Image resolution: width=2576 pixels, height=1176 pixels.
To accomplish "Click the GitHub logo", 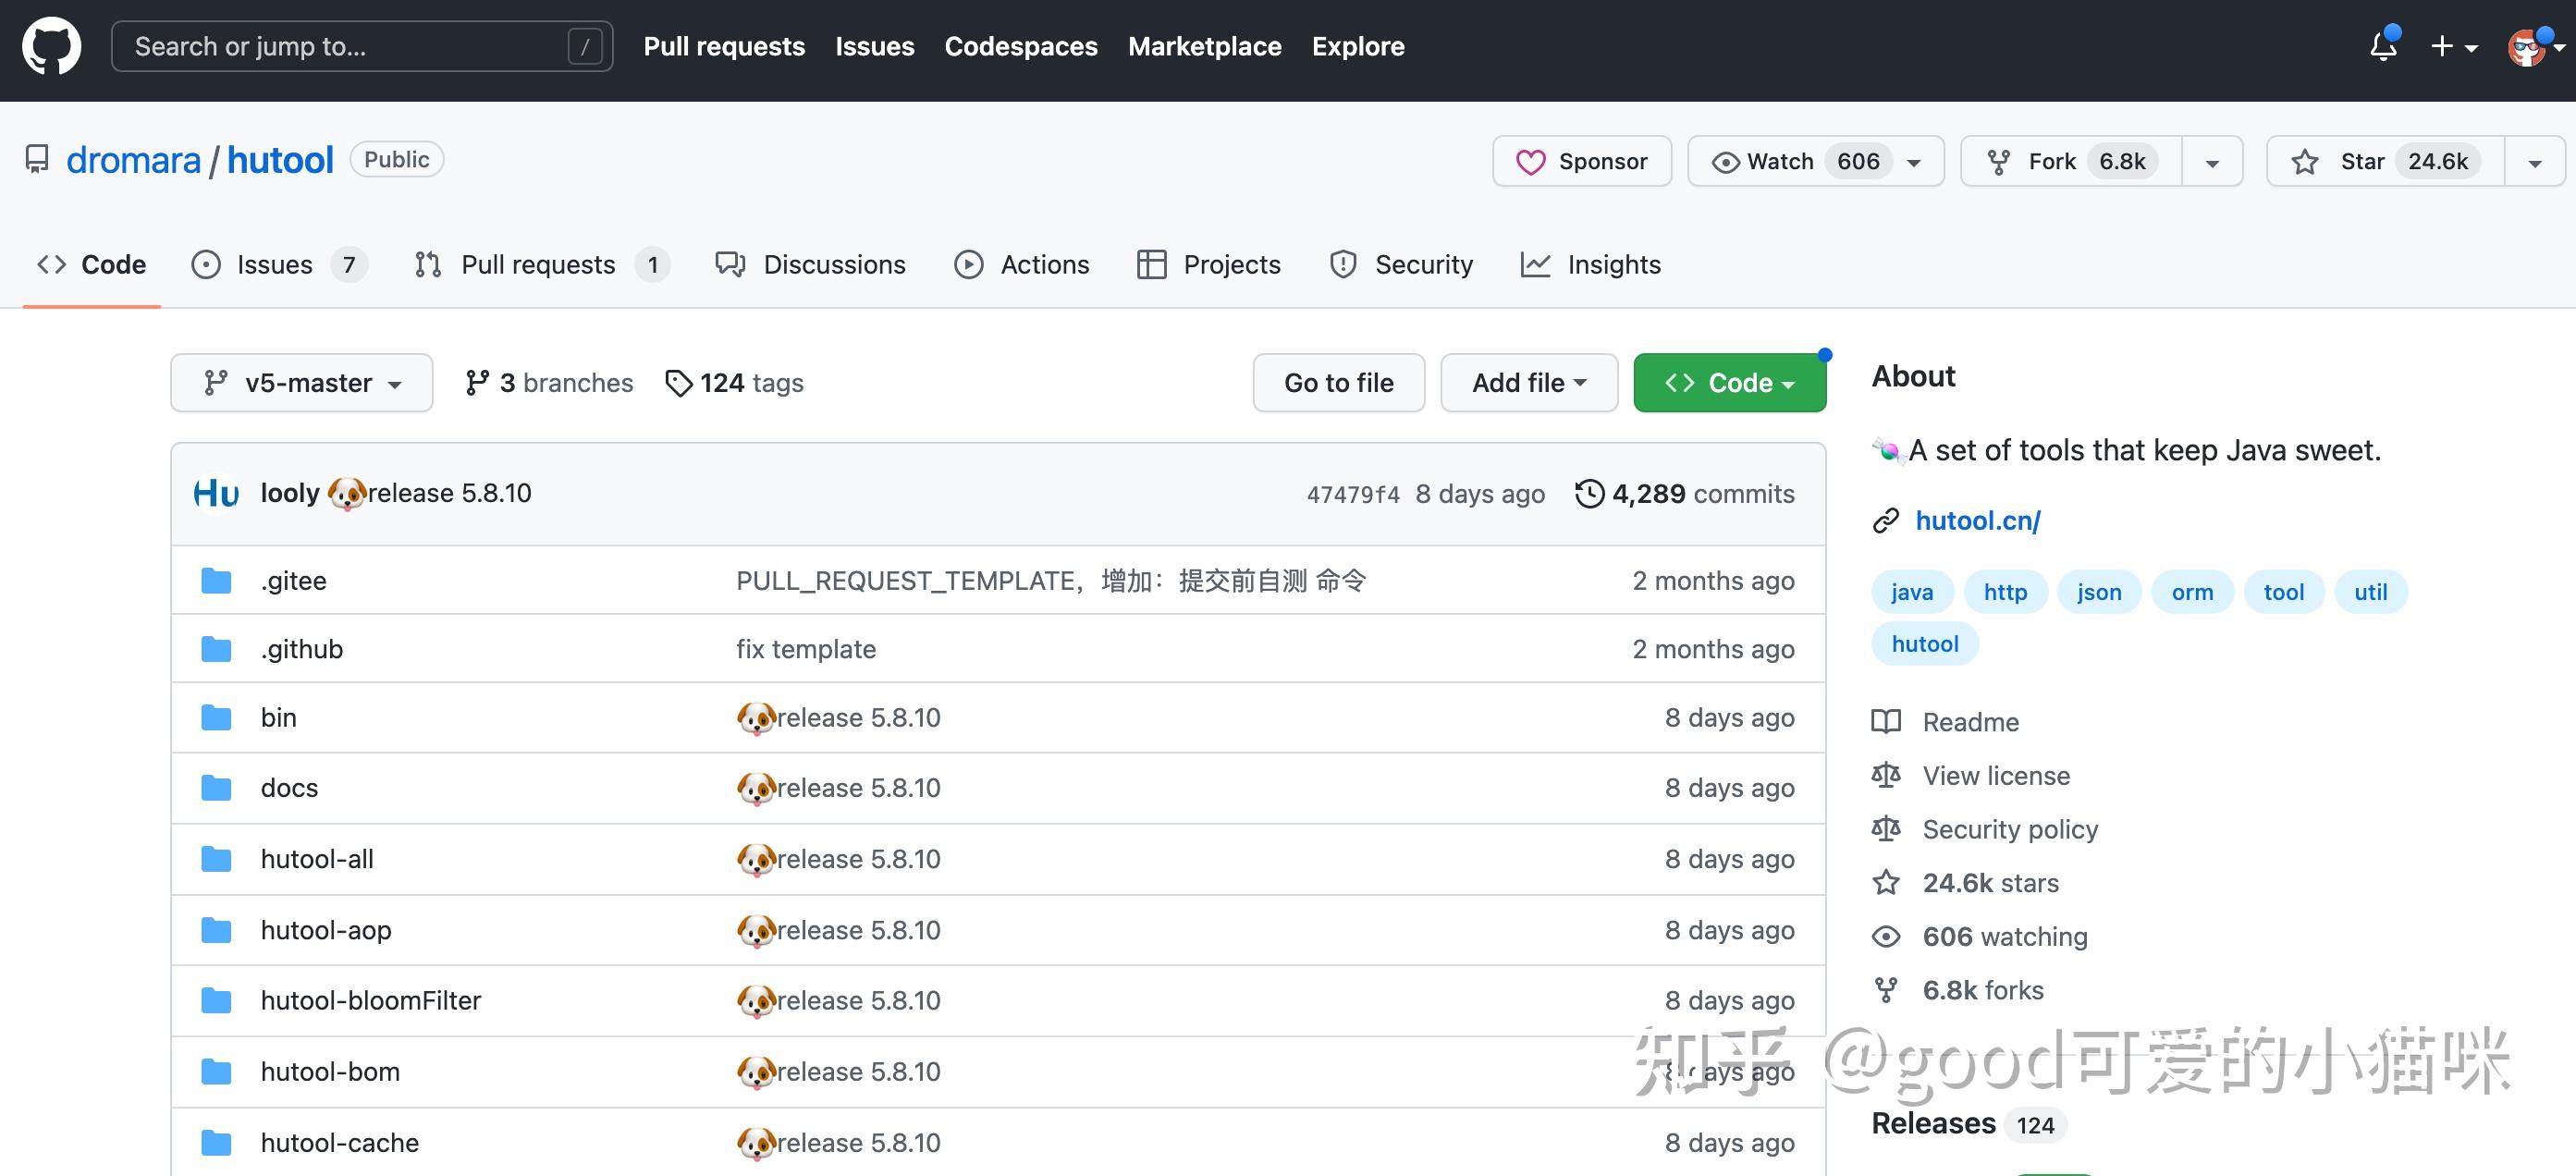I will 50,46.
